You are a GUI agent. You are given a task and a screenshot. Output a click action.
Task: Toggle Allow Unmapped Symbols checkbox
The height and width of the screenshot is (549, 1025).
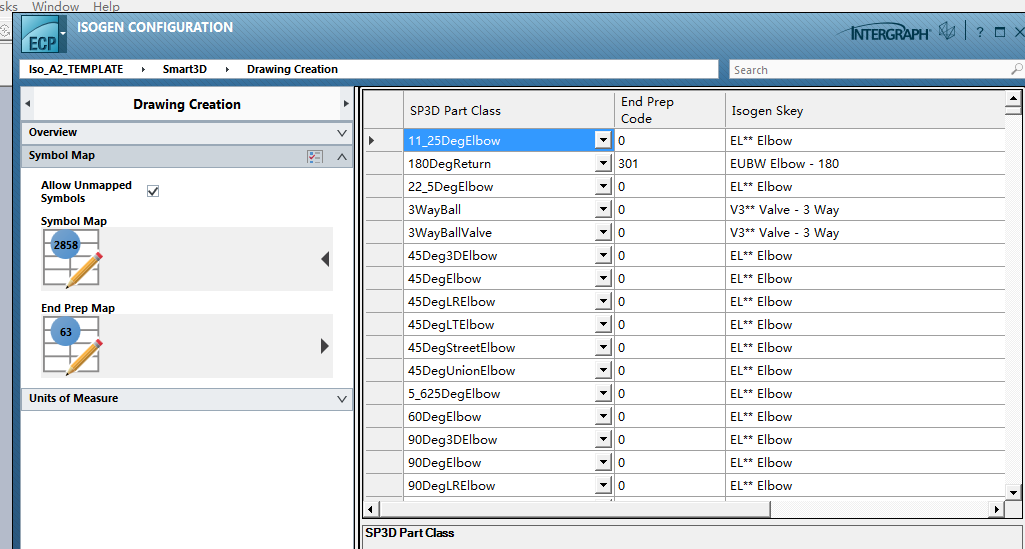point(153,191)
